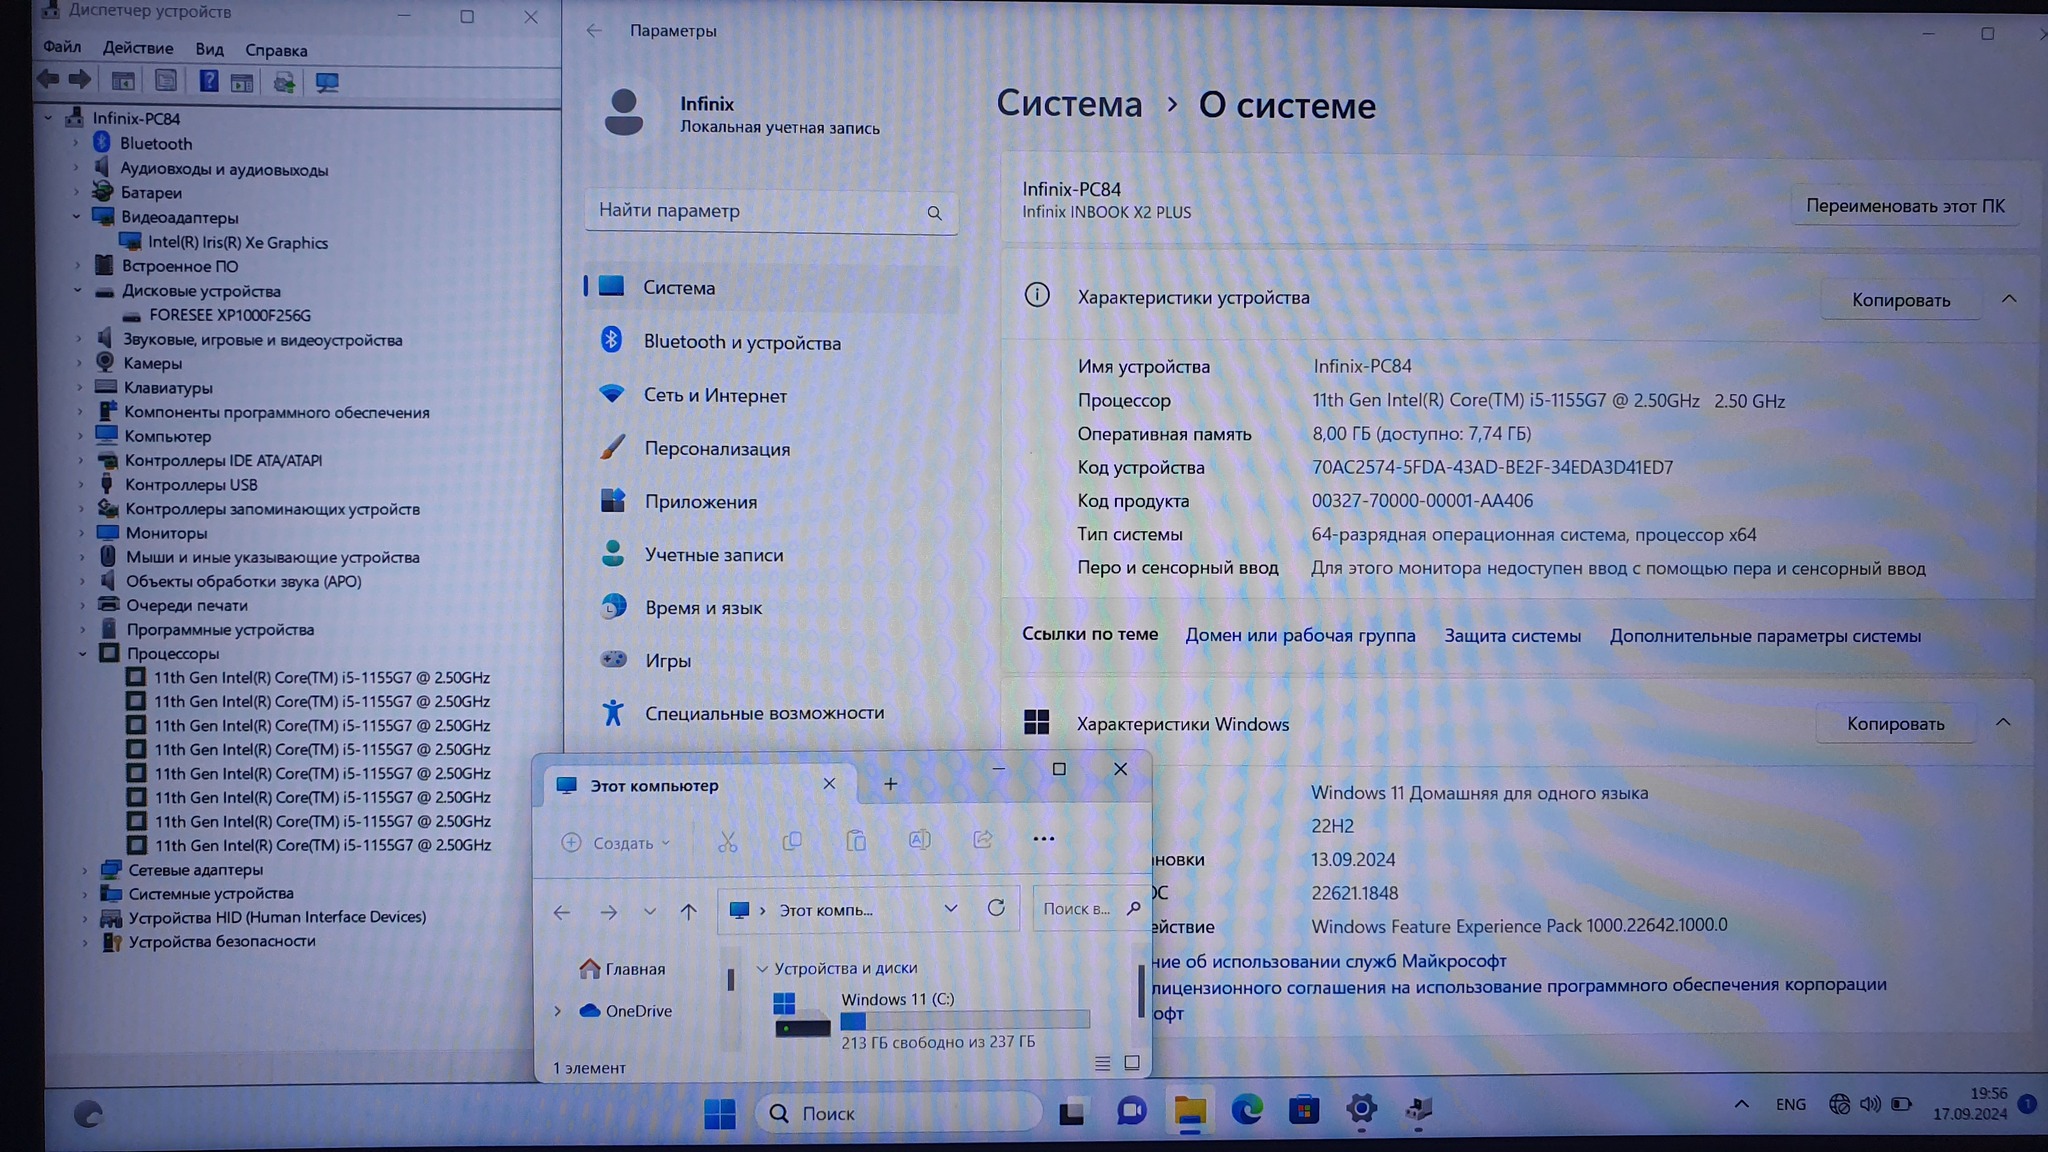This screenshot has height=1152, width=2048.
Task: Click the scan for hardware changes icon
Action: pos(326,83)
